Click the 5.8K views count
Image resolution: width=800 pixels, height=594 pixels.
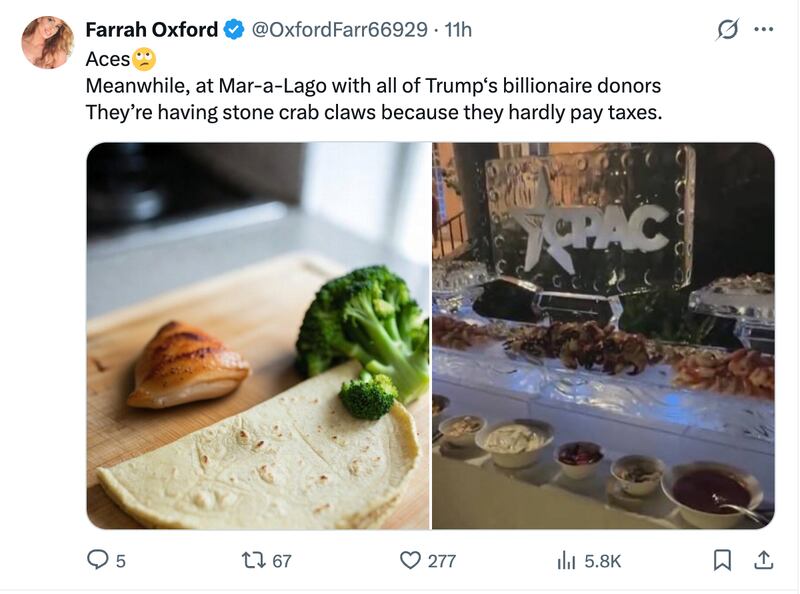click(x=602, y=561)
